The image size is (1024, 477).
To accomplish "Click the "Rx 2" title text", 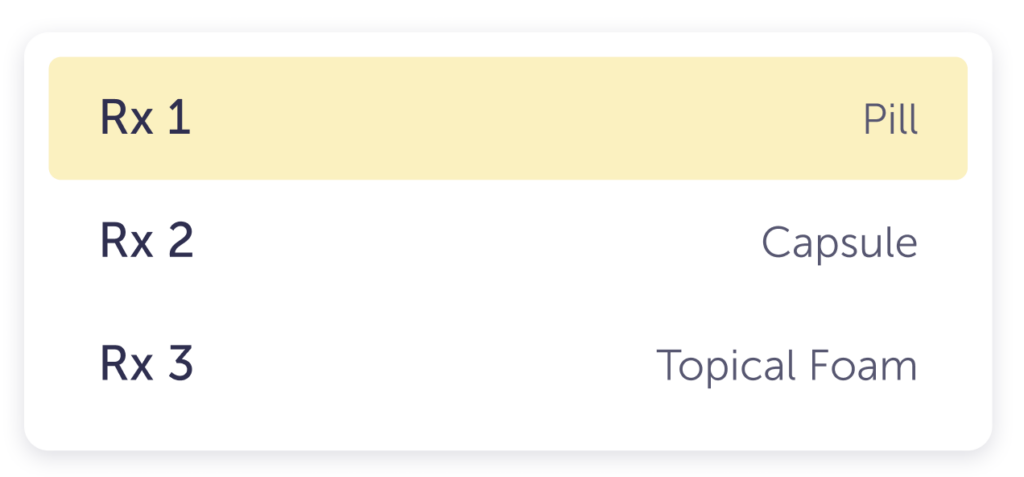I will [x=146, y=242].
